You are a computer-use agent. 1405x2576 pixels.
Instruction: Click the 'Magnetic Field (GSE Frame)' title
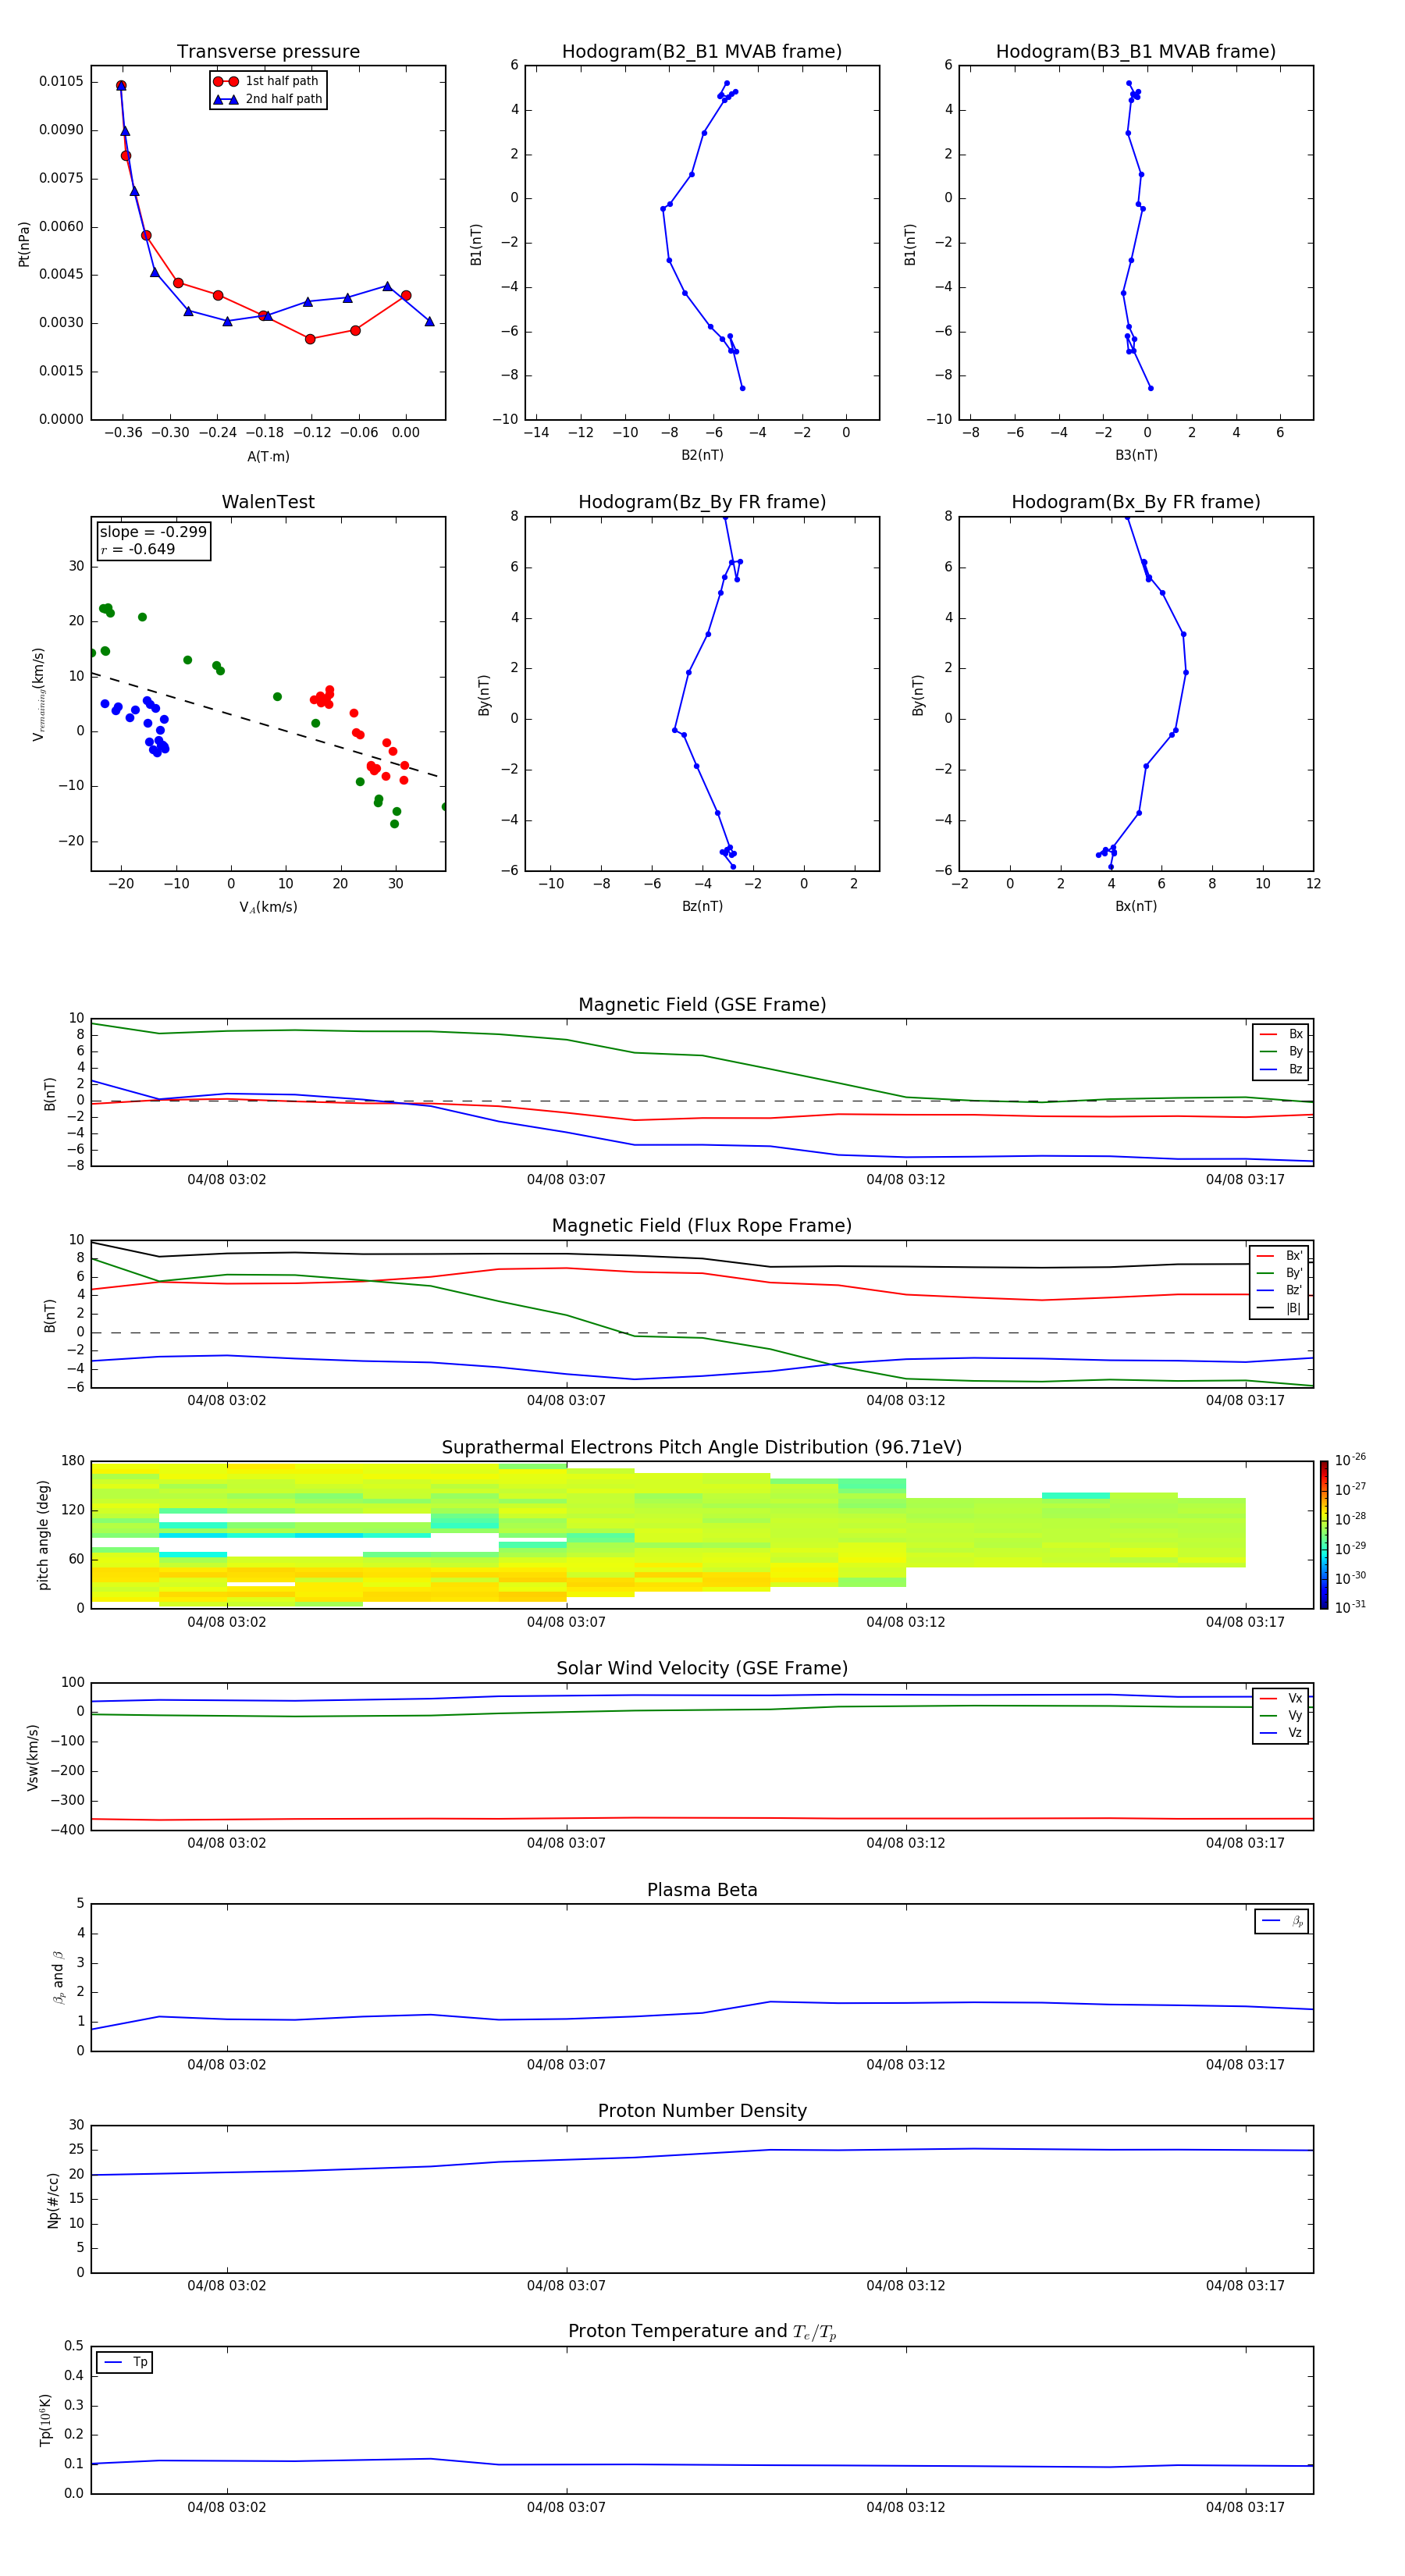702,1005
